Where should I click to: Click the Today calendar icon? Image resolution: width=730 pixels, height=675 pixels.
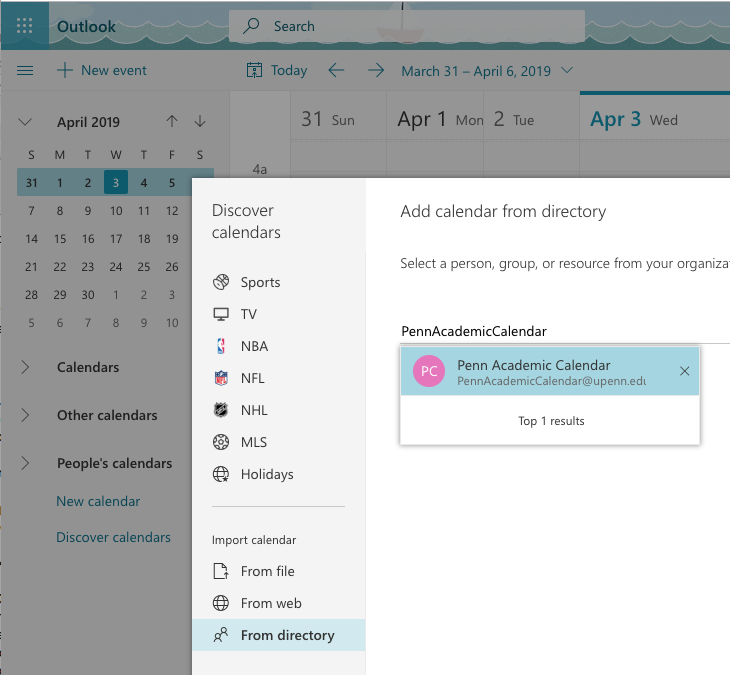[x=254, y=70]
